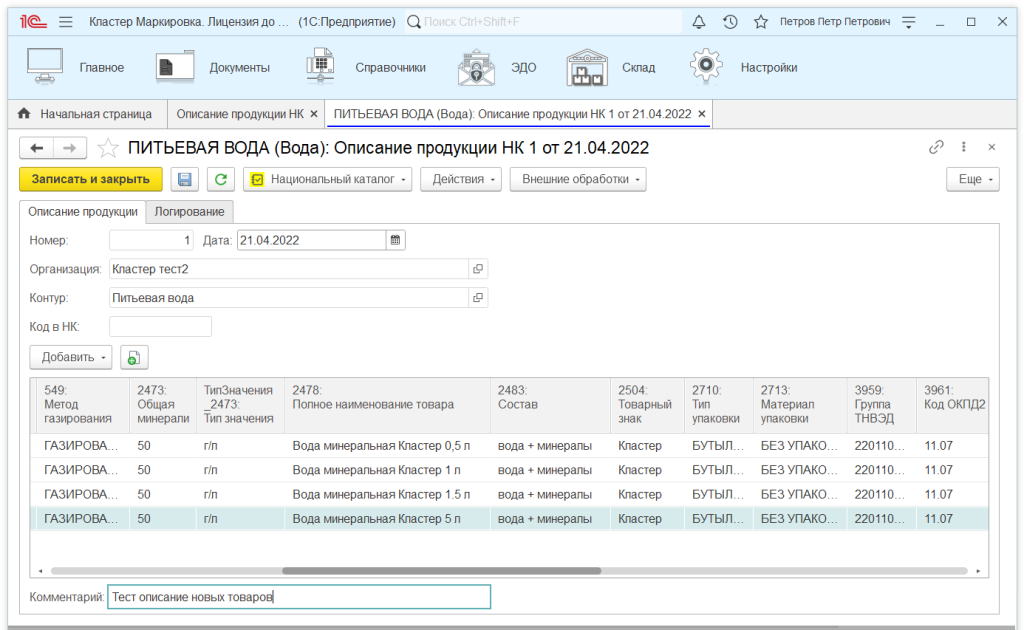Click column header 549: Метод газирования
Screen dimensions: 1024x630
(x=81, y=405)
